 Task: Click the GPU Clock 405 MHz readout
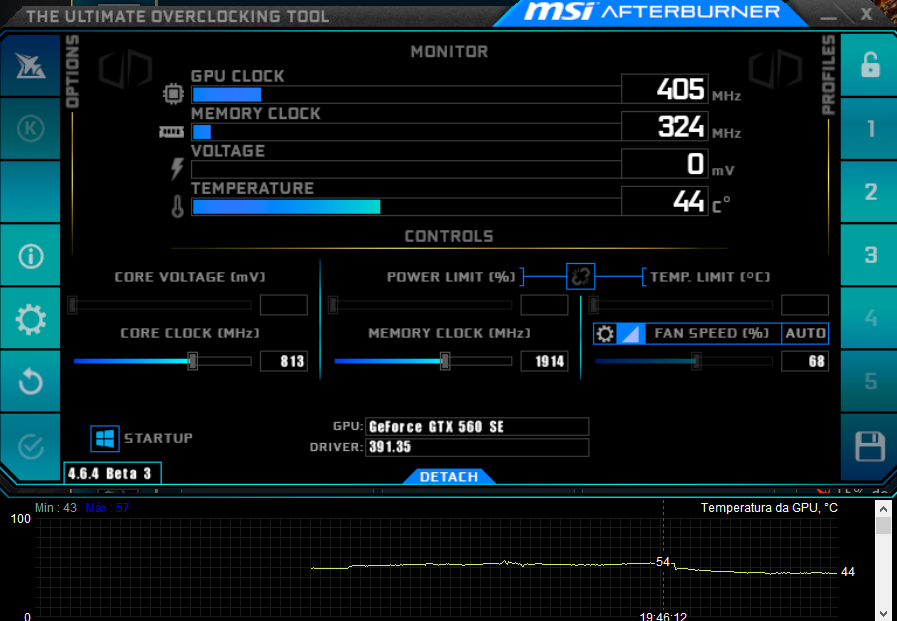pyautogui.click(x=665, y=89)
